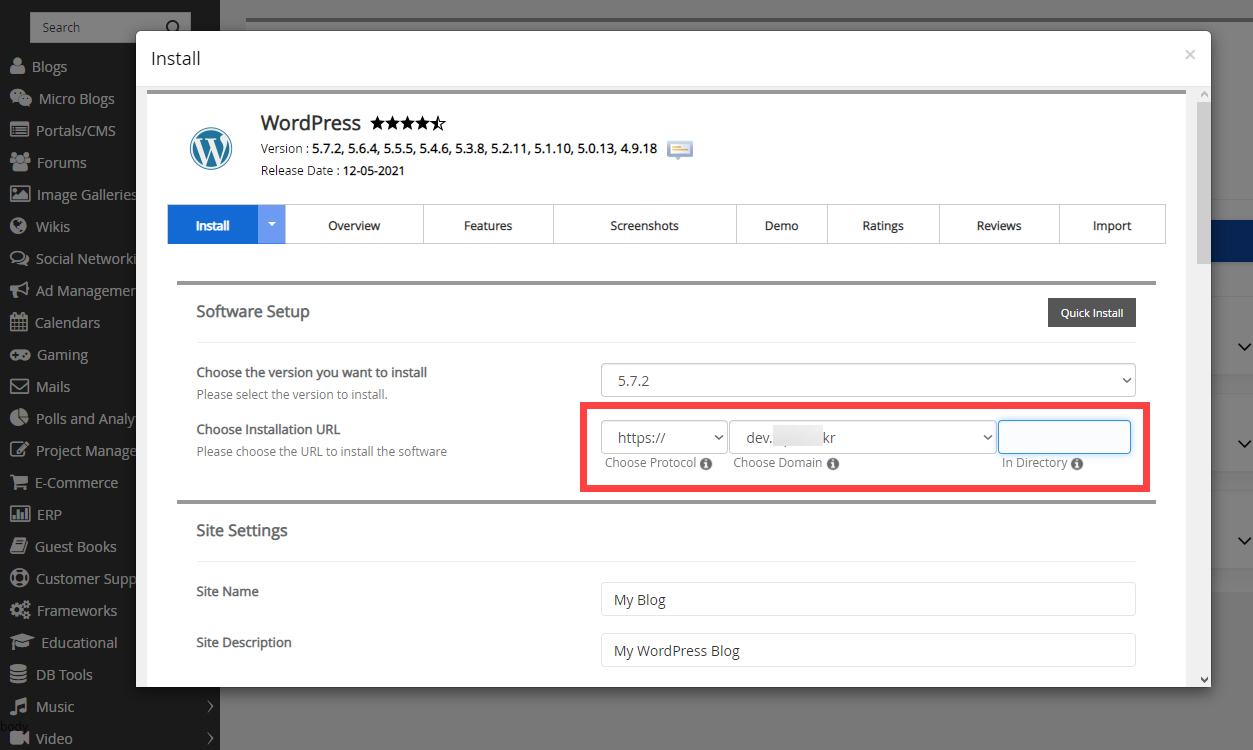Click the Site Name field

pyautogui.click(x=868, y=599)
